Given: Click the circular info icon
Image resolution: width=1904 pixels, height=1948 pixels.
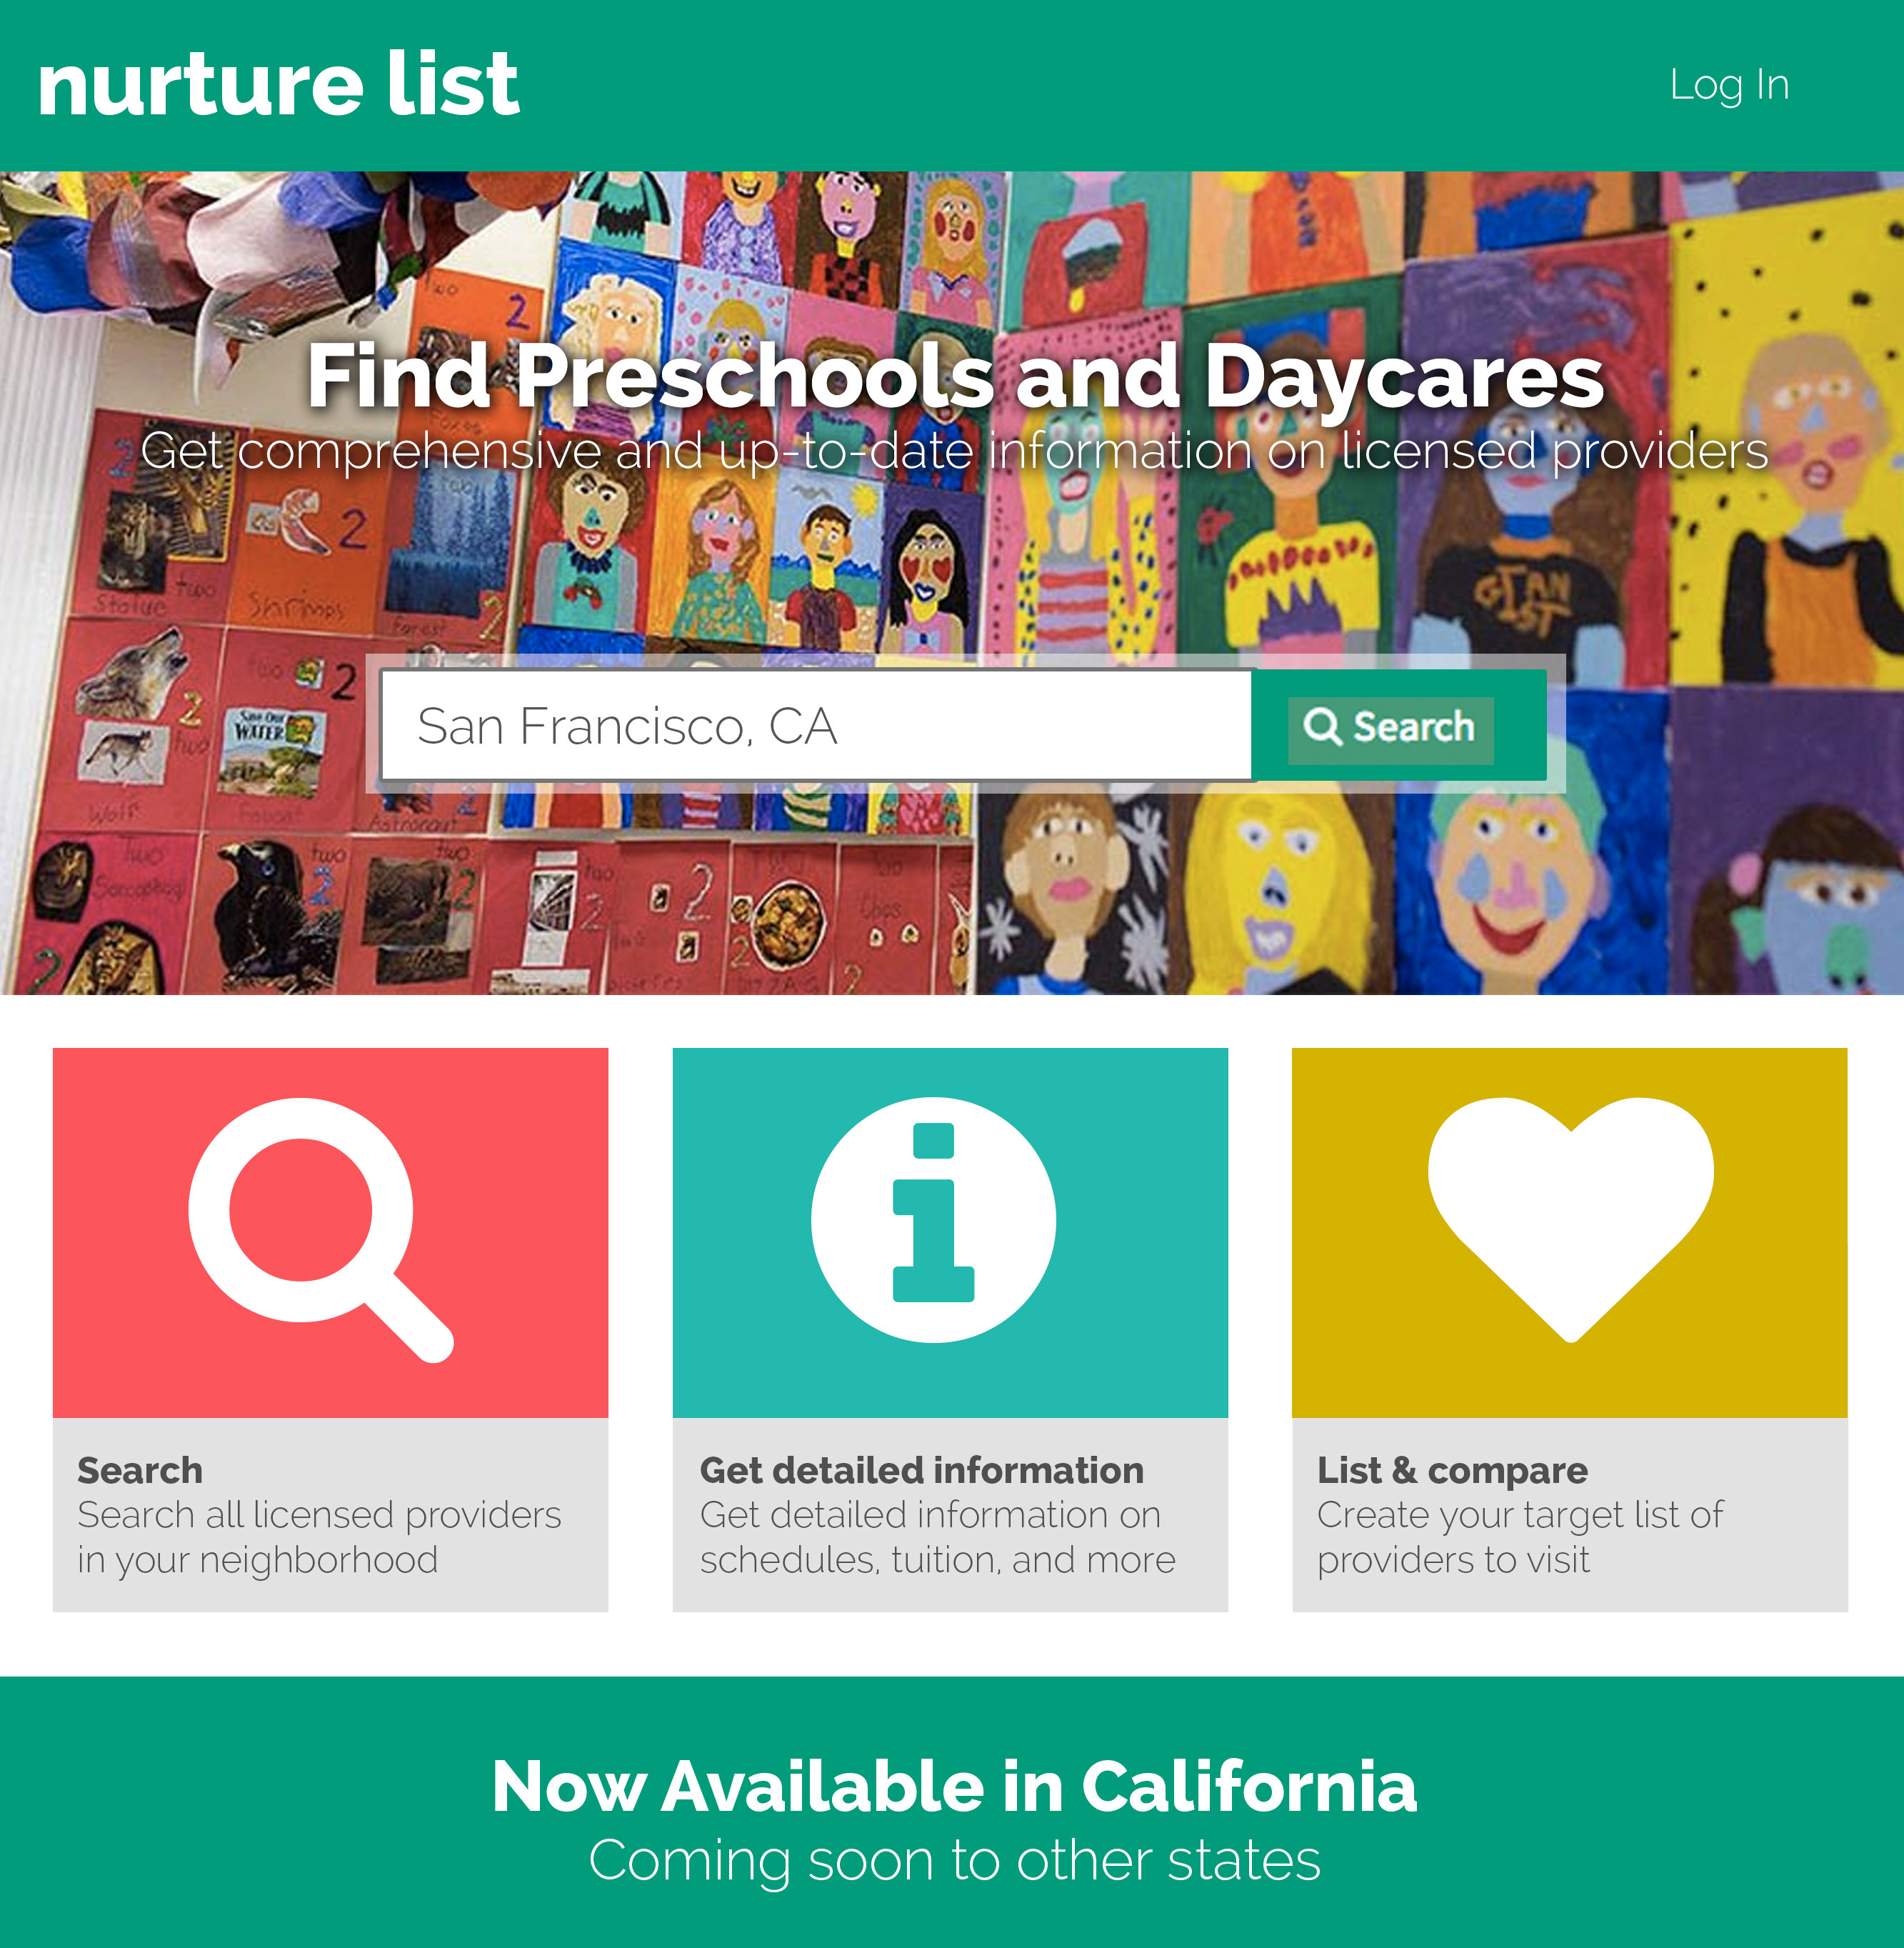Looking at the screenshot, I should 933,1219.
